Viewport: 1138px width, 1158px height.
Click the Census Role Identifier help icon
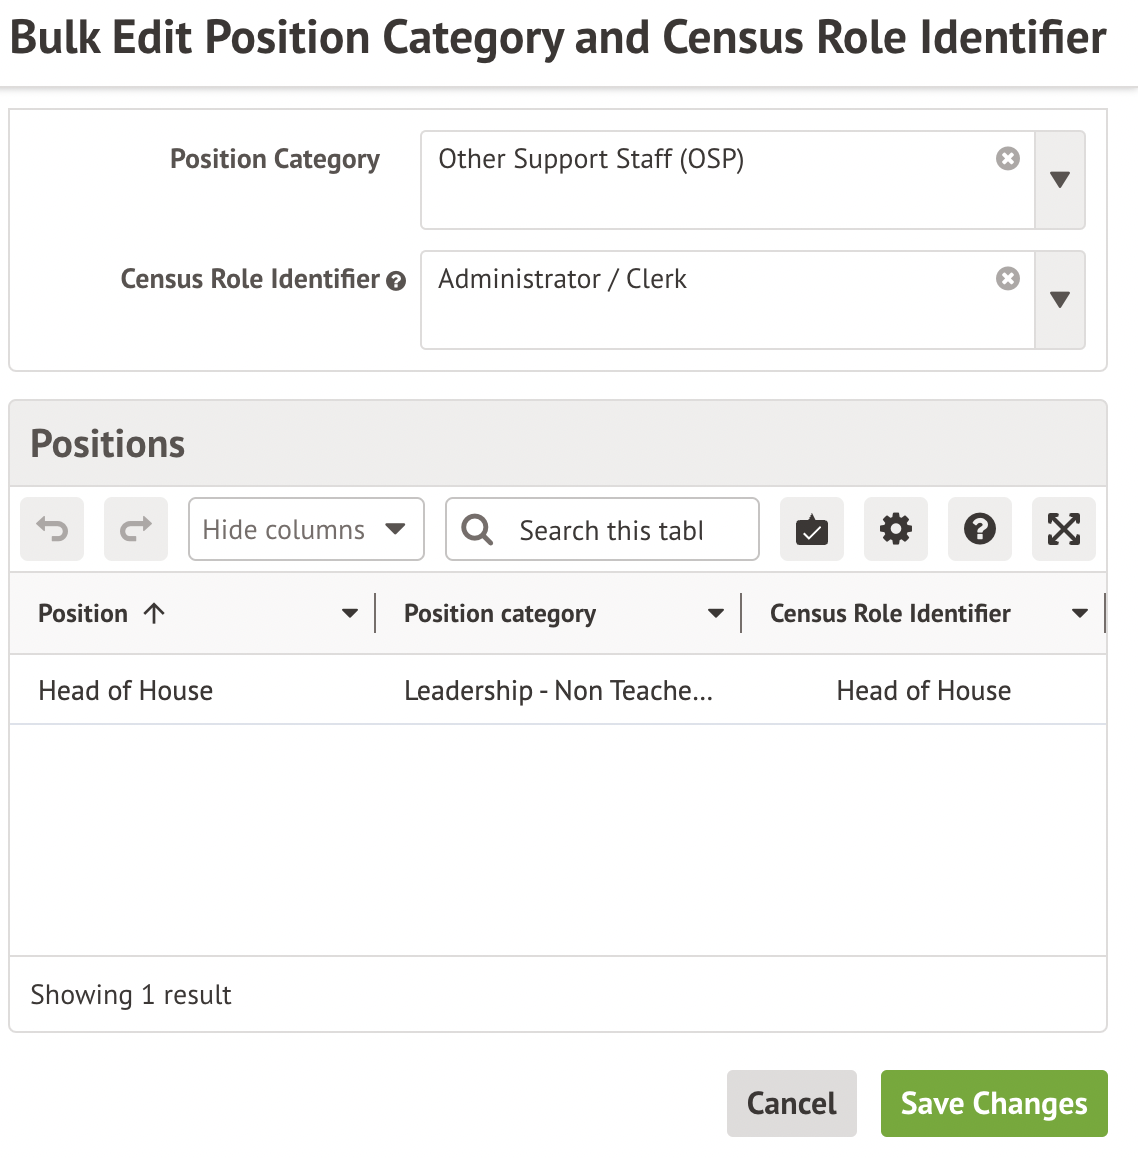[396, 281]
